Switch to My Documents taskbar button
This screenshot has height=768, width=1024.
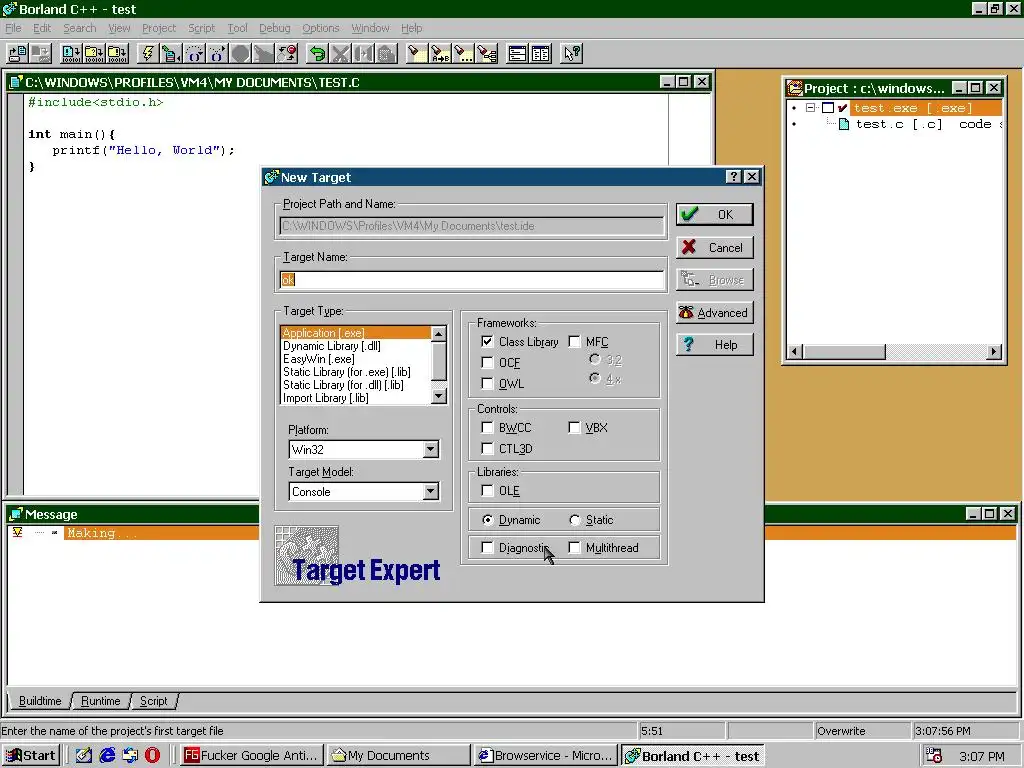[x=398, y=756]
